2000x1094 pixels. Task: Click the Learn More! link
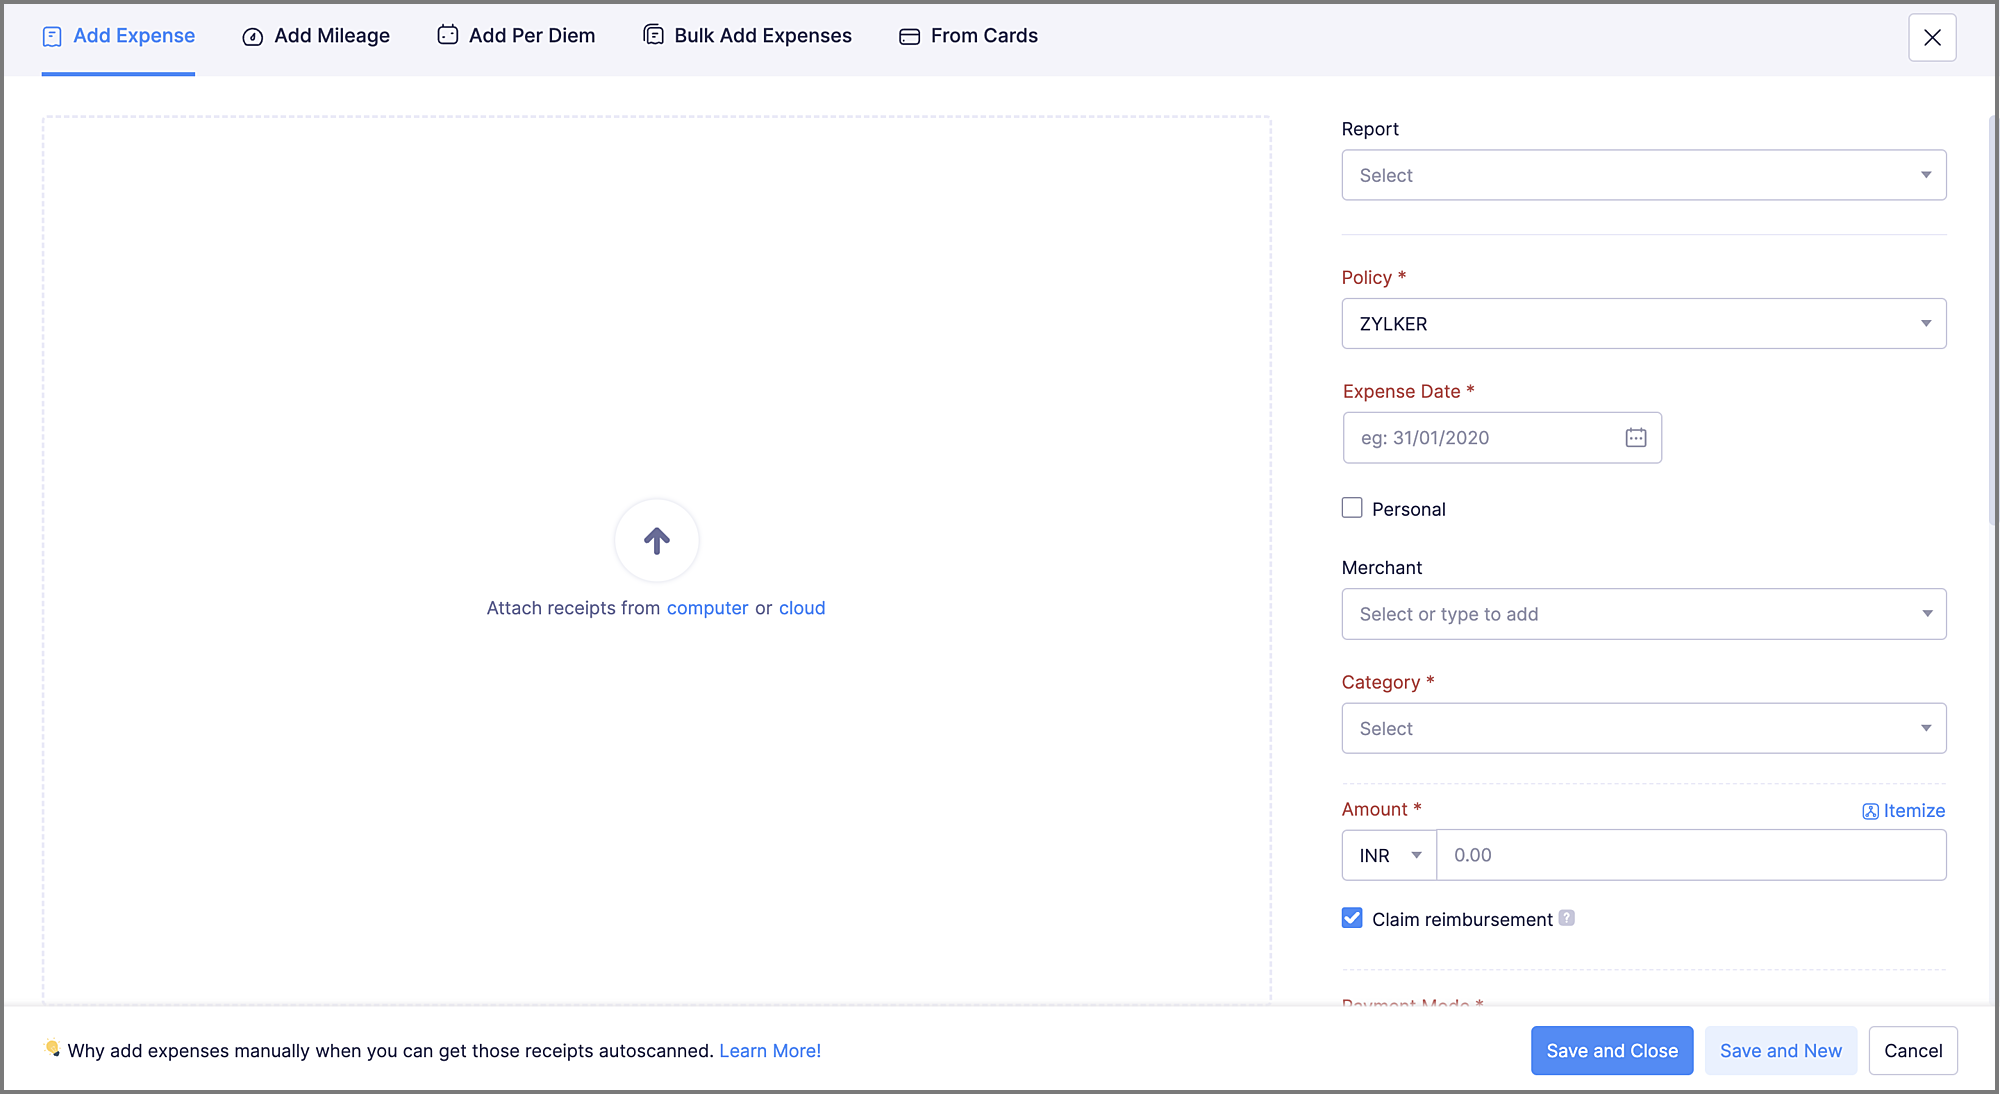pyautogui.click(x=769, y=1050)
